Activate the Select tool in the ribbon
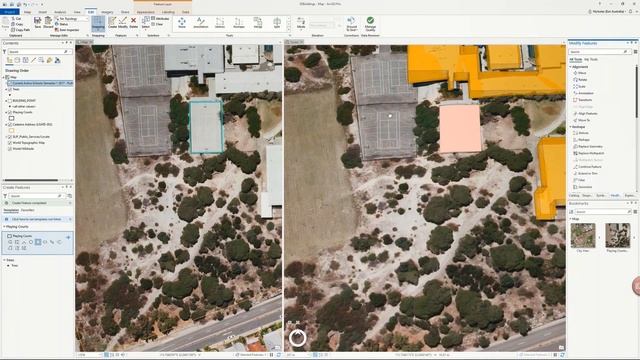Screen dimensions: 640x360 pyautogui.click(x=145, y=22)
